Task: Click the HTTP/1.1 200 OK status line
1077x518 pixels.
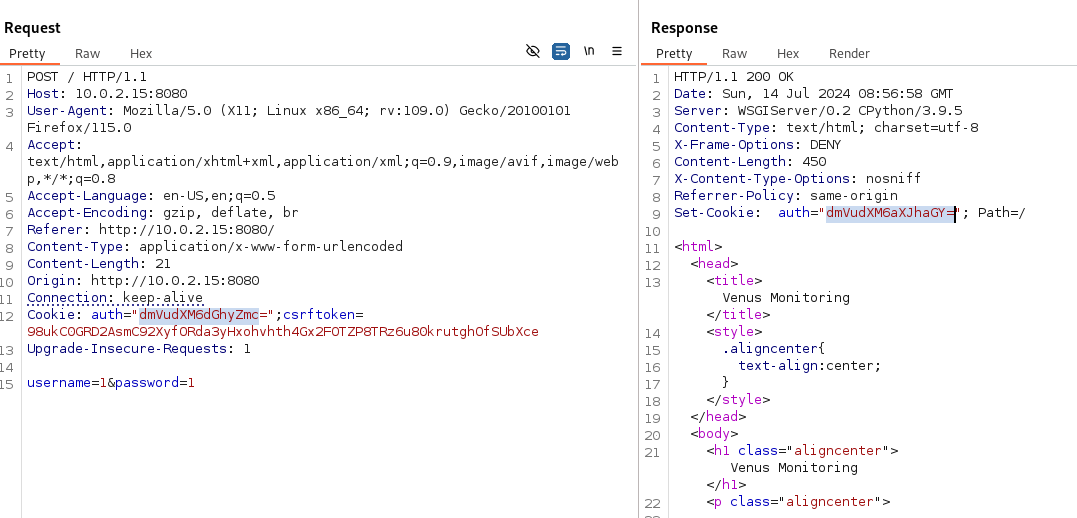Action: click(x=734, y=77)
